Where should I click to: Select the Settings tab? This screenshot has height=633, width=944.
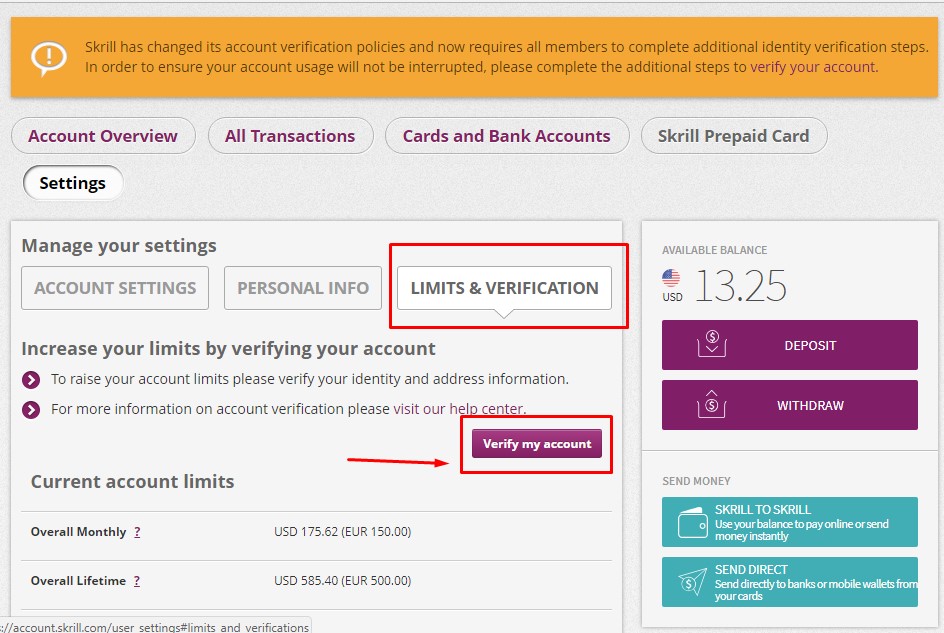click(72, 183)
